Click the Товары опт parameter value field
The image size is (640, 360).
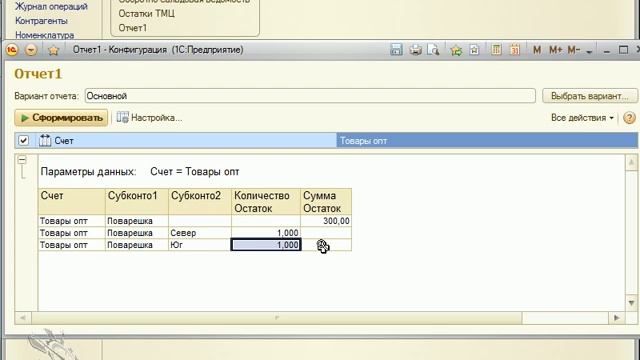point(487,141)
